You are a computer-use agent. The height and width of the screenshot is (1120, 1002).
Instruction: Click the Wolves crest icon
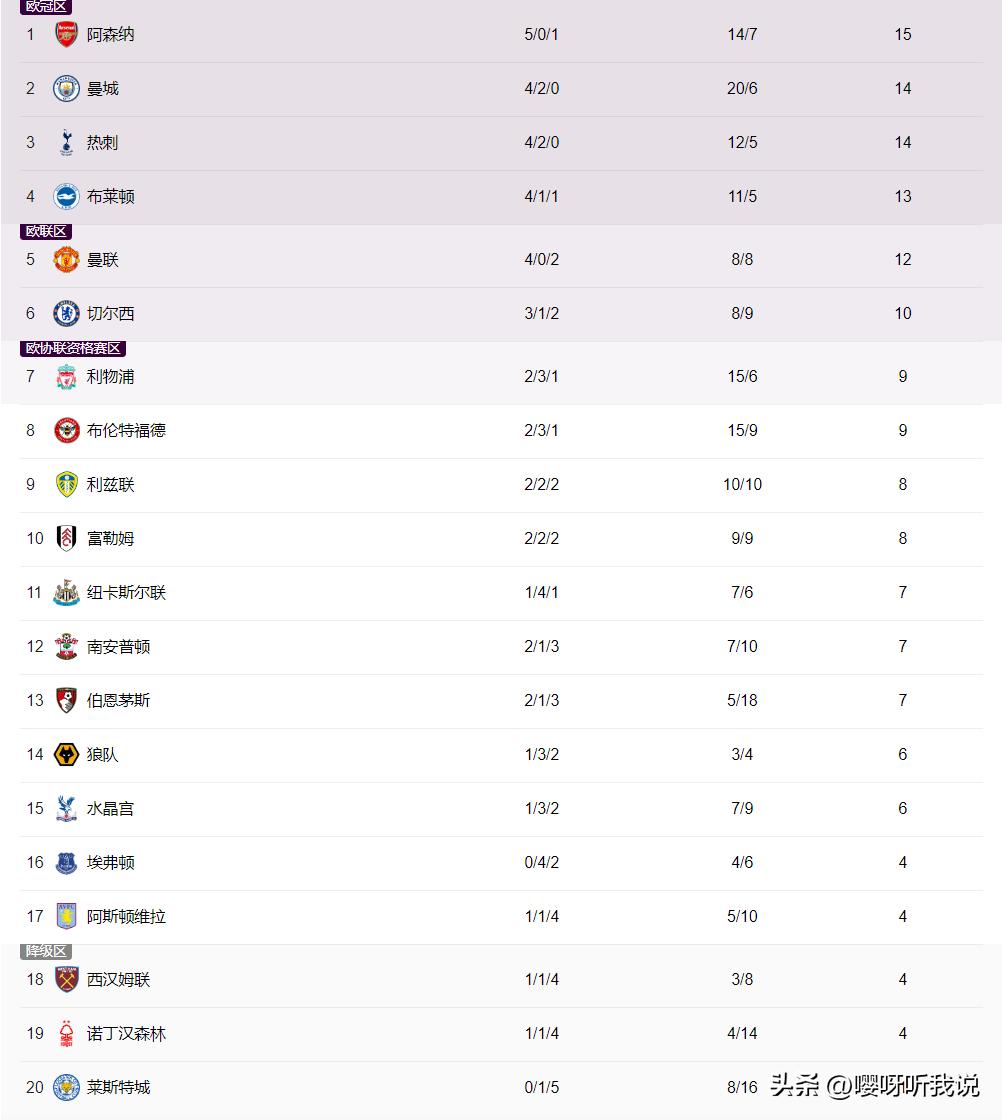[66, 754]
